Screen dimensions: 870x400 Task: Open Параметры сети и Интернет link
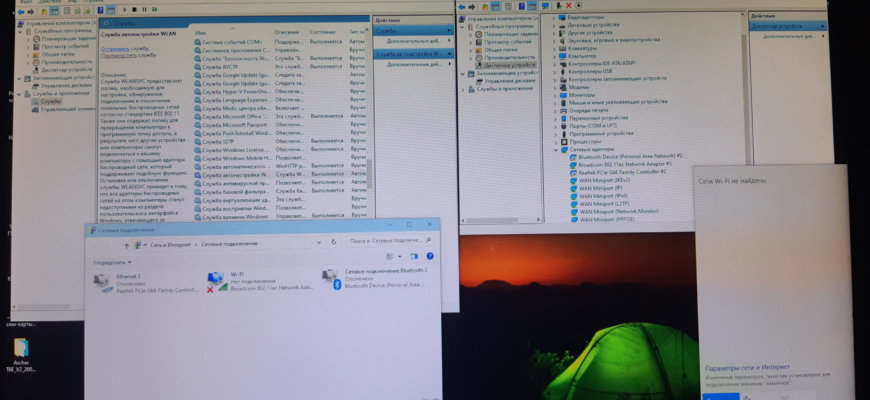point(747,368)
